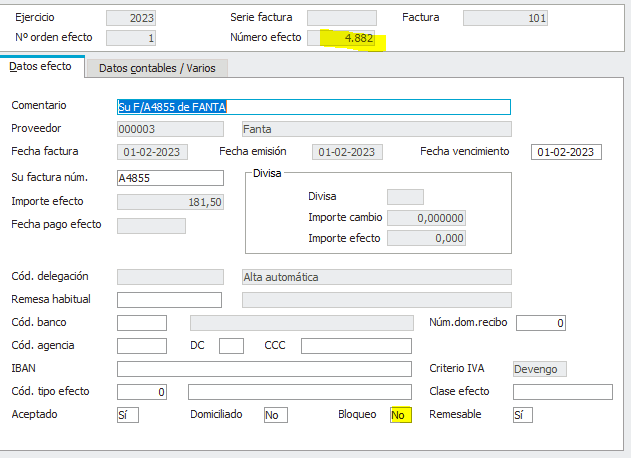Click the Cód. banco input field

click(142, 323)
